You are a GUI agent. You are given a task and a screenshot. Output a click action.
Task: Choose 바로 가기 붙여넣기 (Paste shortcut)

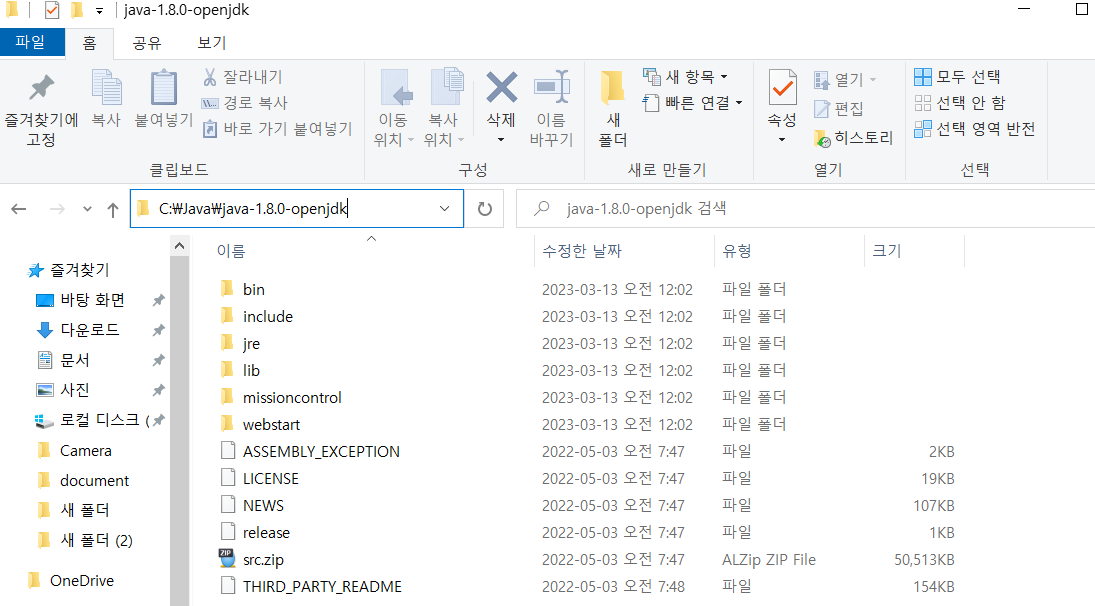pos(277,128)
